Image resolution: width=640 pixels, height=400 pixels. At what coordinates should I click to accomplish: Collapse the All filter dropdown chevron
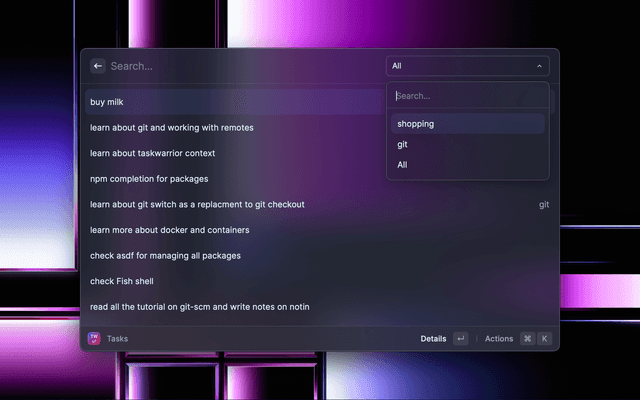pyautogui.click(x=540, y=66)
